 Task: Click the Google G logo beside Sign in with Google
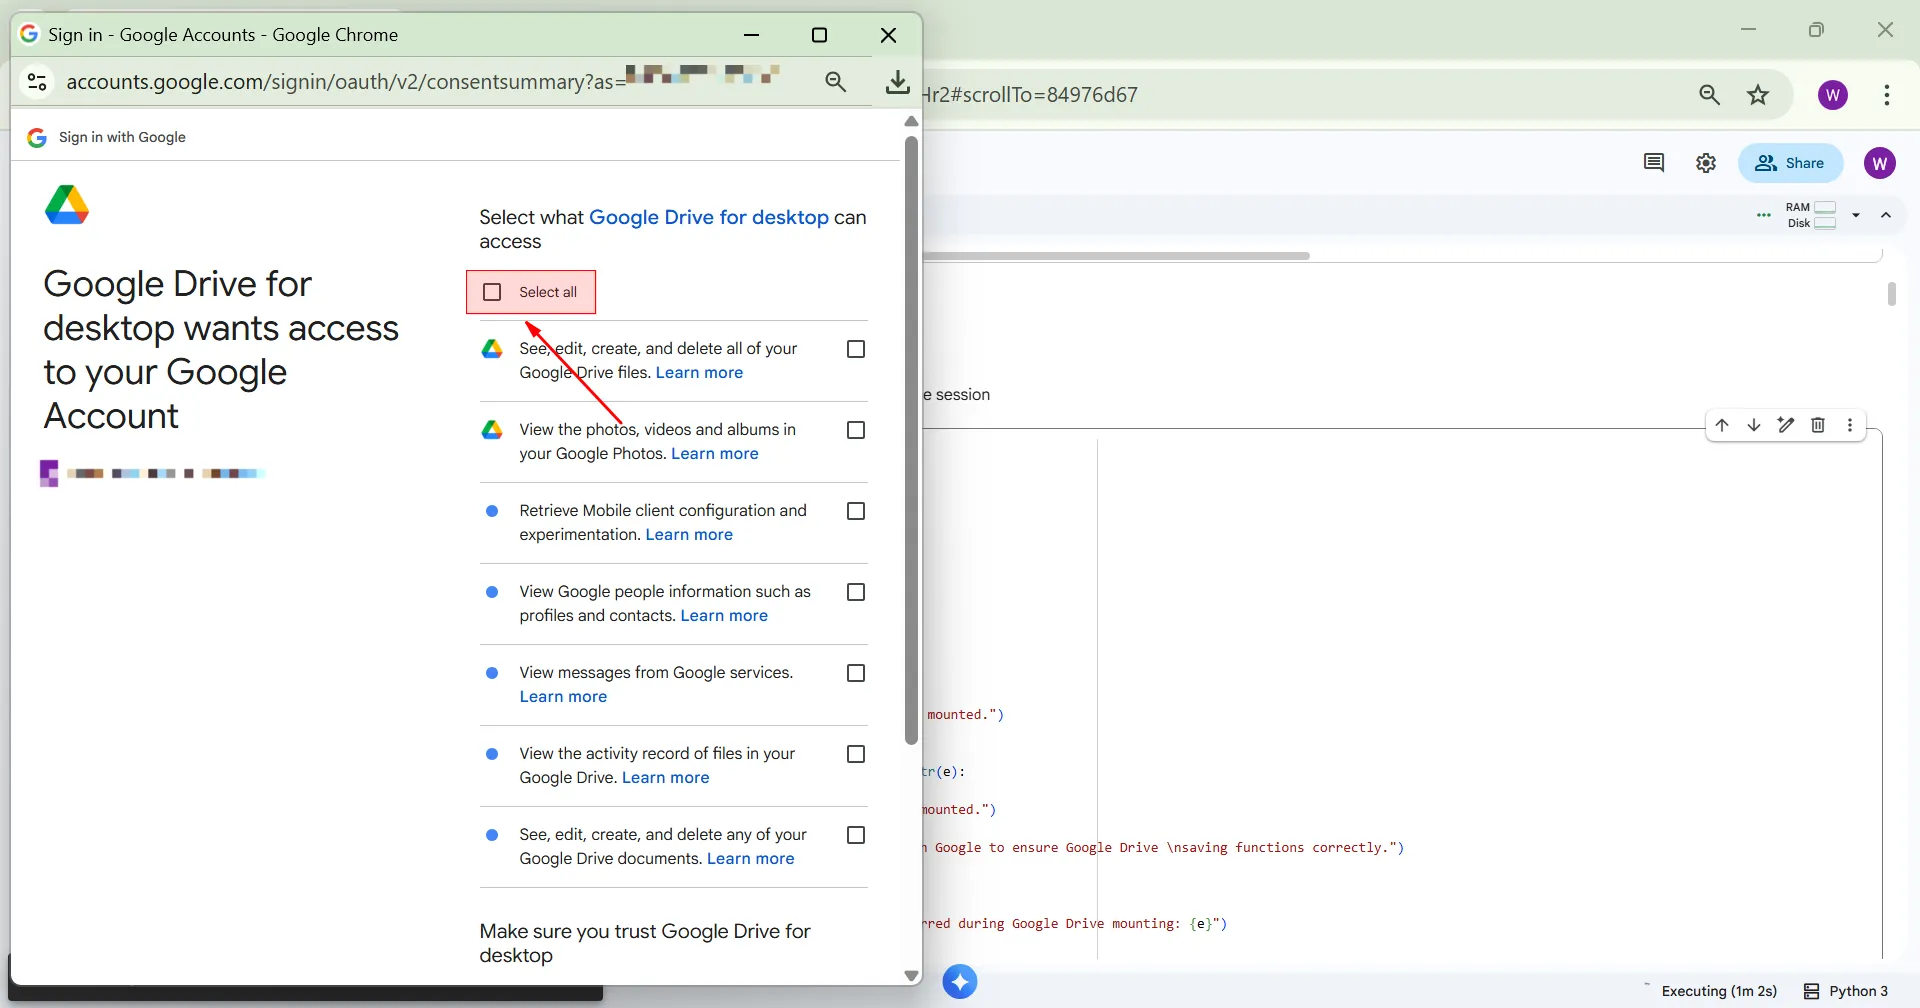pyautogui.click(x=37, y=137)
